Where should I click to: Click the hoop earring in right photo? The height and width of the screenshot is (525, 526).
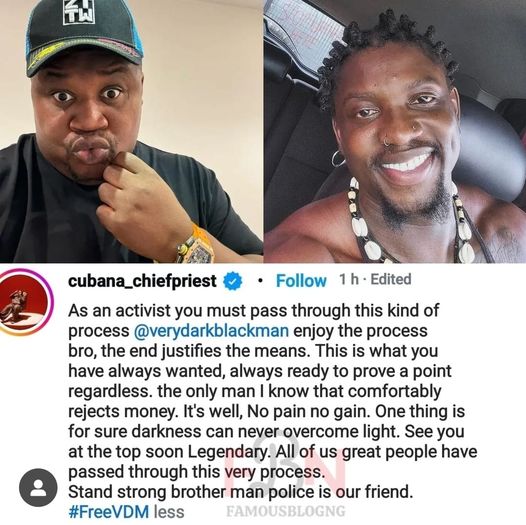[338, 158]
